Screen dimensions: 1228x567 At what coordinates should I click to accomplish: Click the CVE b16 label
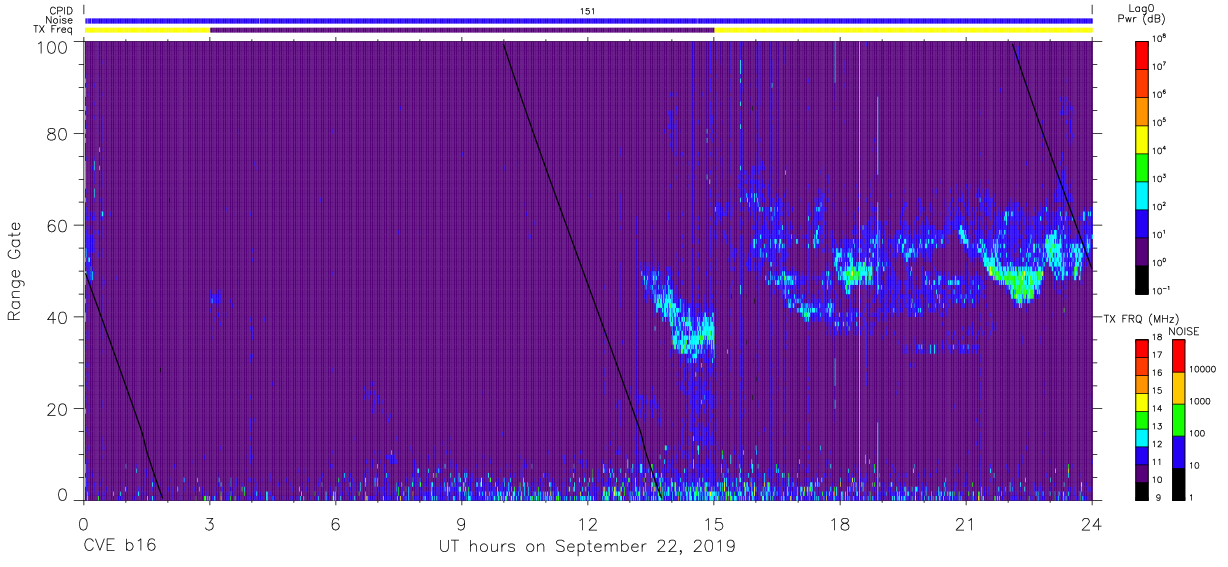tap(119, 547)
